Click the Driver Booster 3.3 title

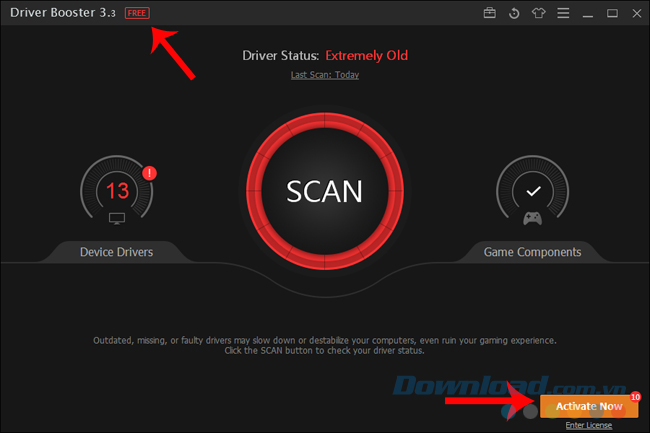pyautogui.click(x=63, y=13)
